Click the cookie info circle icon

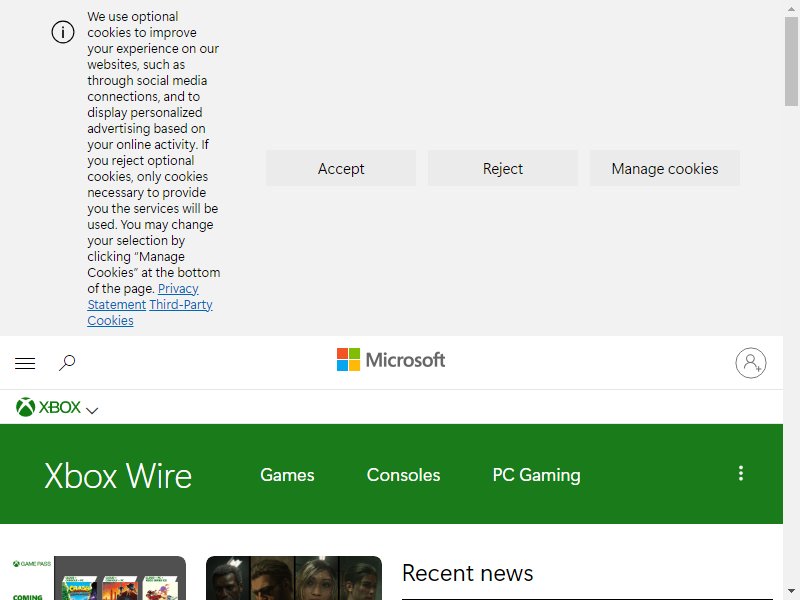(x=63, y=32)
